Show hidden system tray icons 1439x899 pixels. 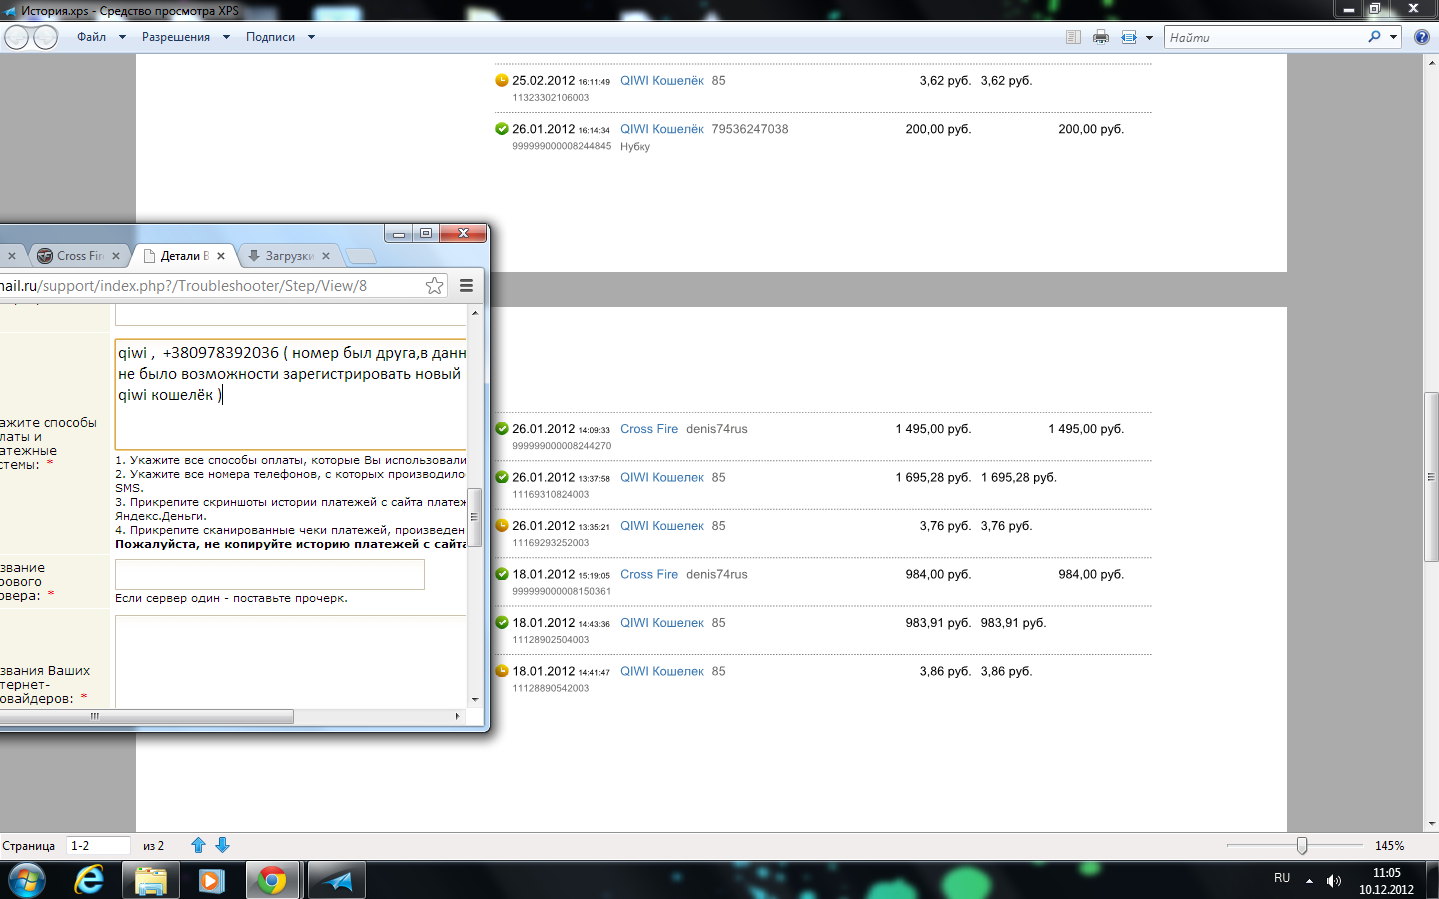[1309, 881]
